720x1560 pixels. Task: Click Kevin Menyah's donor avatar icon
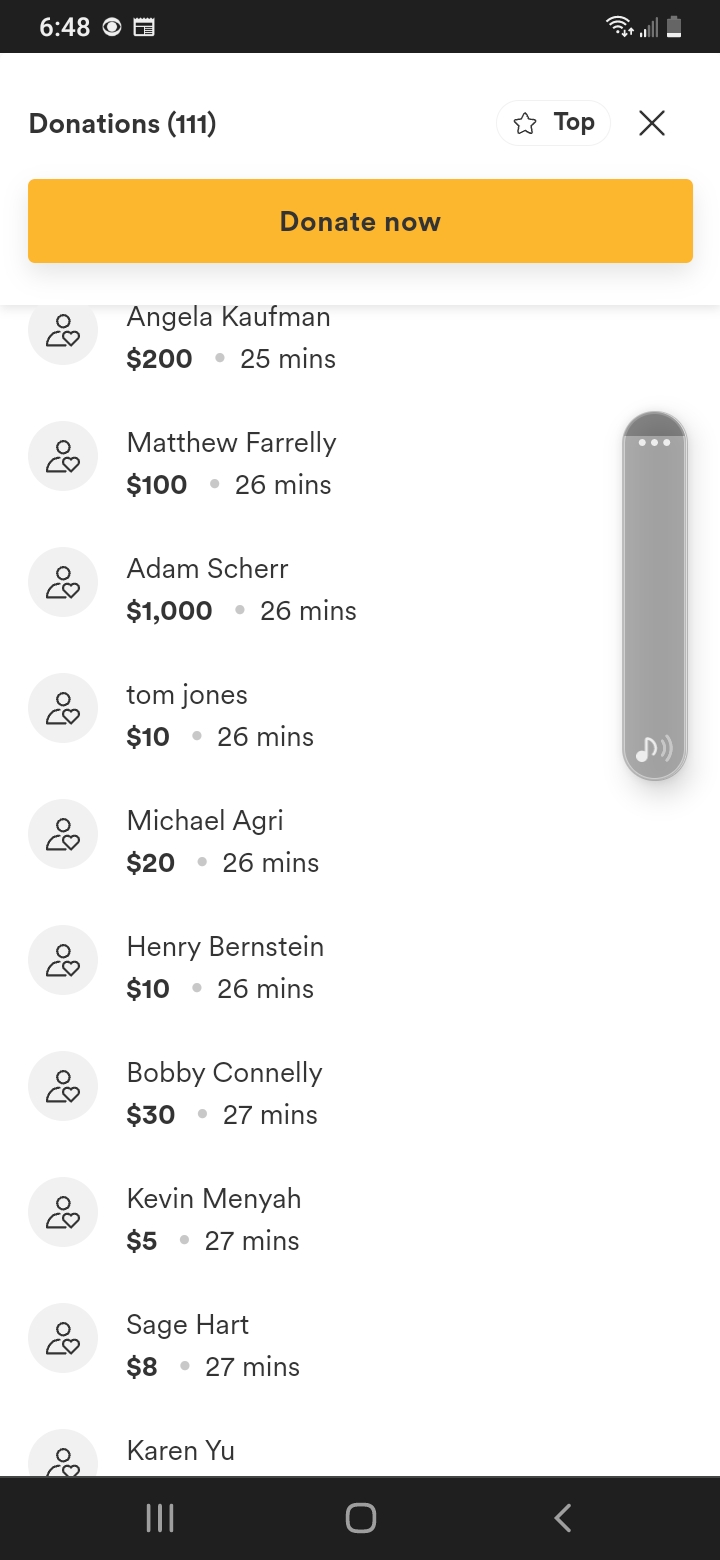[x=63, y=1212]
